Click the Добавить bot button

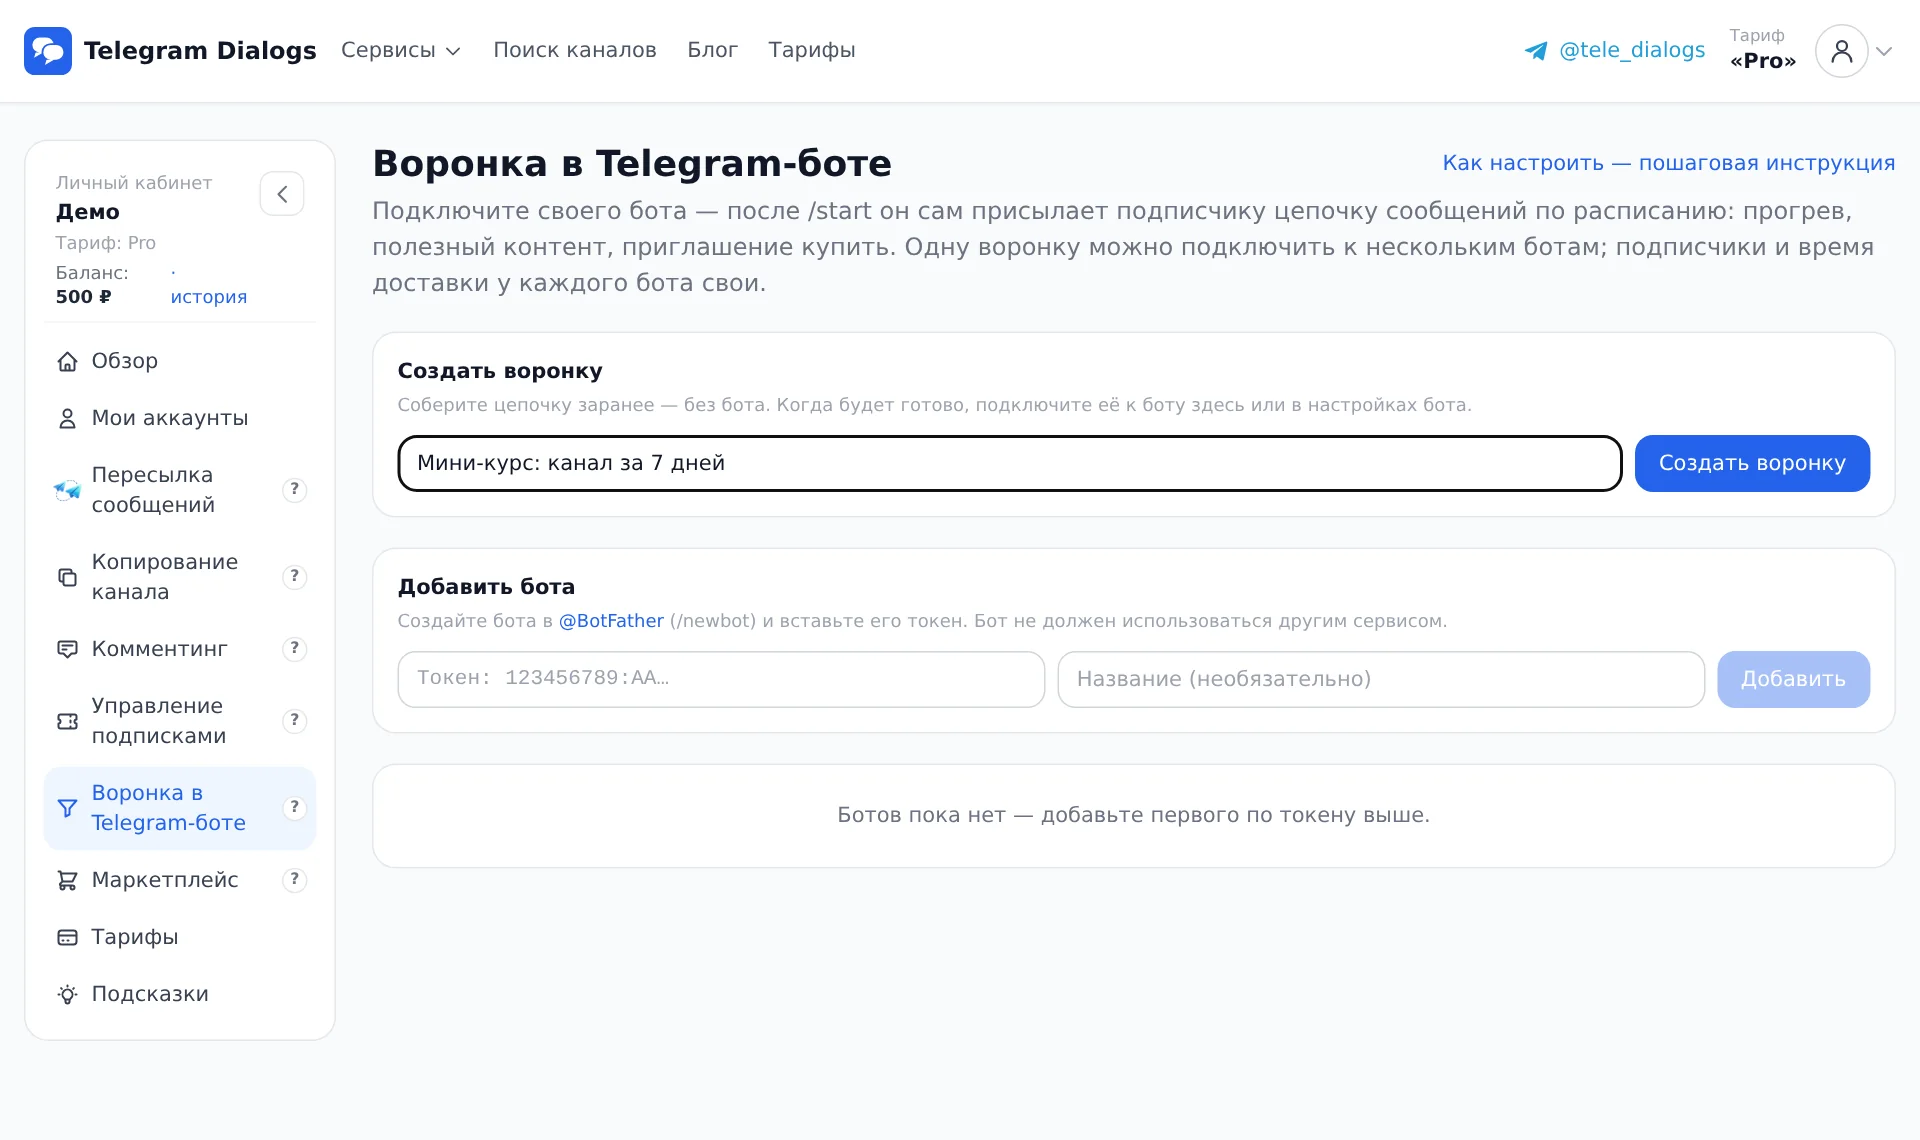tap(1793, 680)
